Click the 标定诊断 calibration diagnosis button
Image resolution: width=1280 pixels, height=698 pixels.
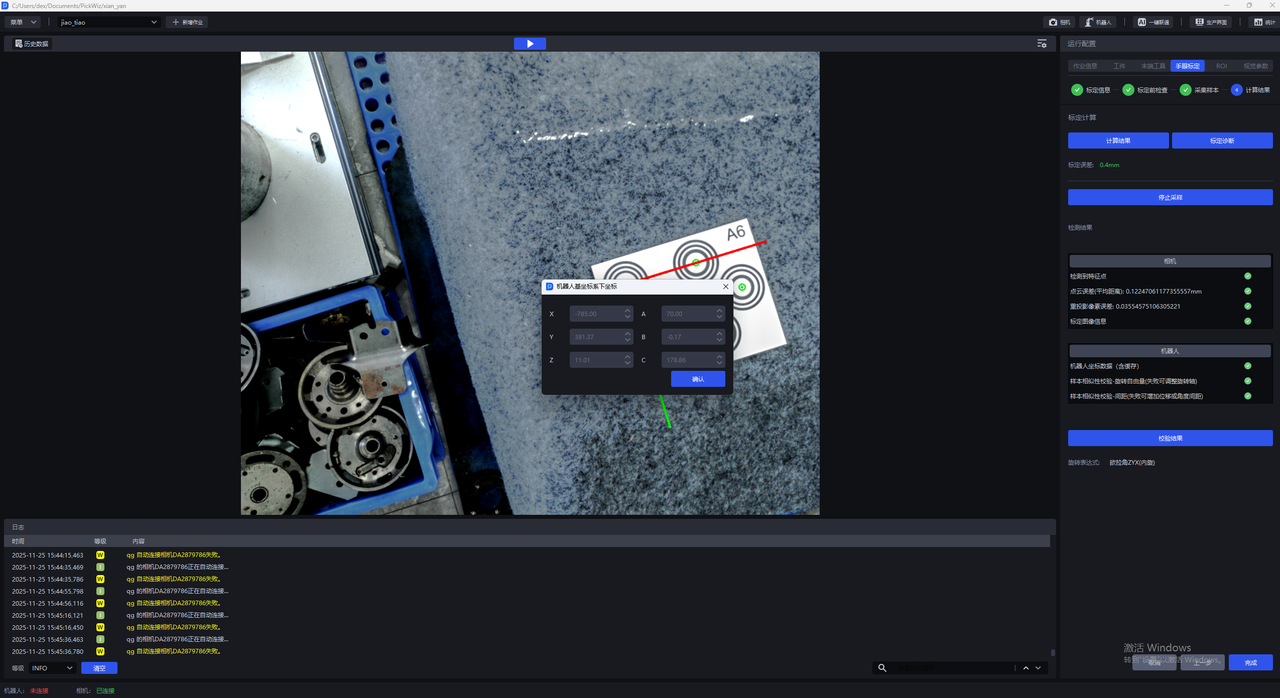(x=1221, y=141)
